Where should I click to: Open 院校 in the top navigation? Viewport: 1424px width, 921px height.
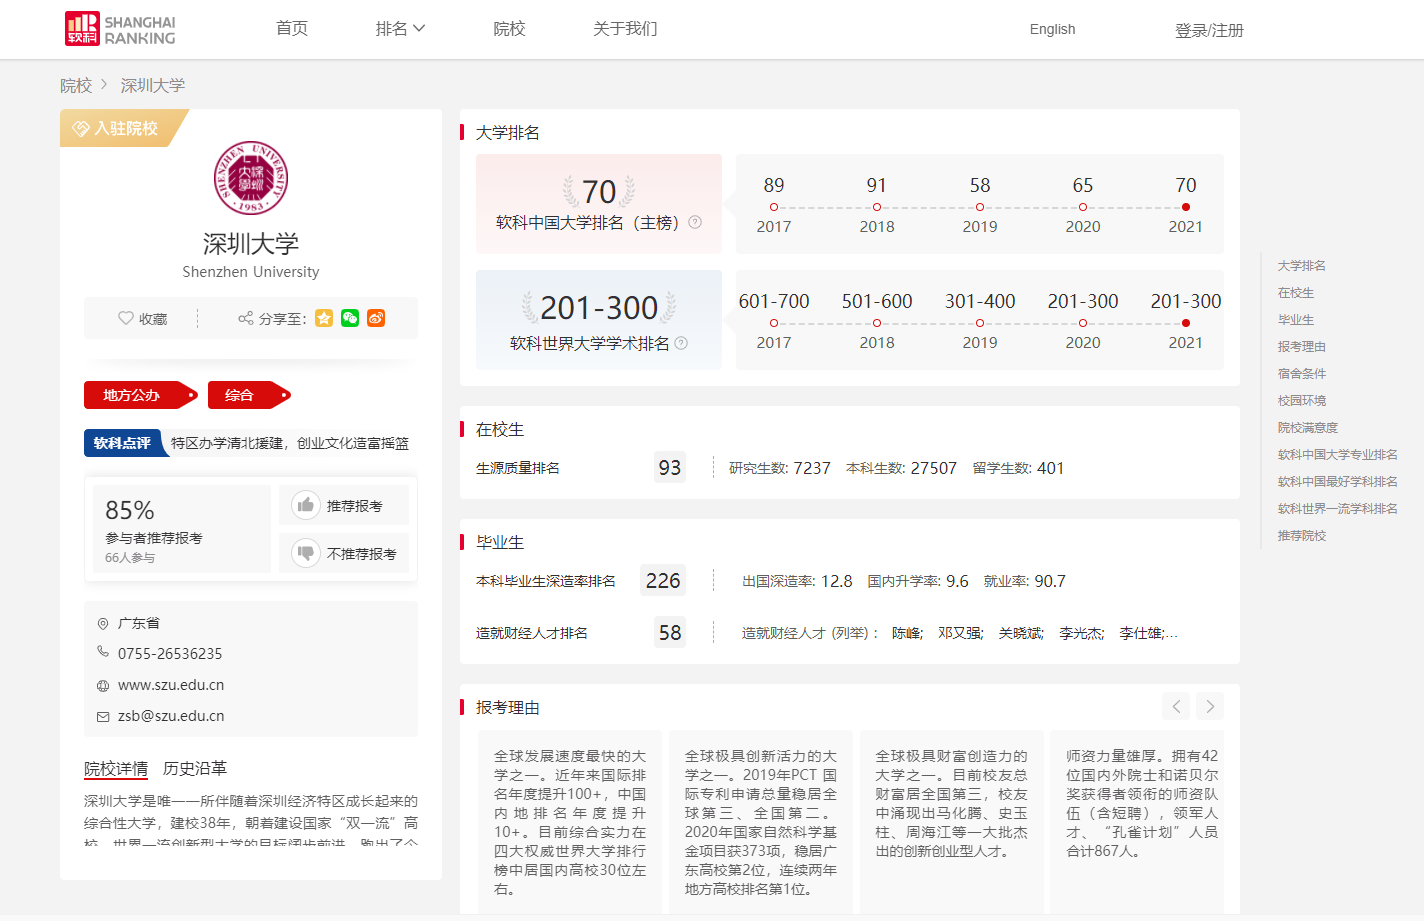(509, 29)
